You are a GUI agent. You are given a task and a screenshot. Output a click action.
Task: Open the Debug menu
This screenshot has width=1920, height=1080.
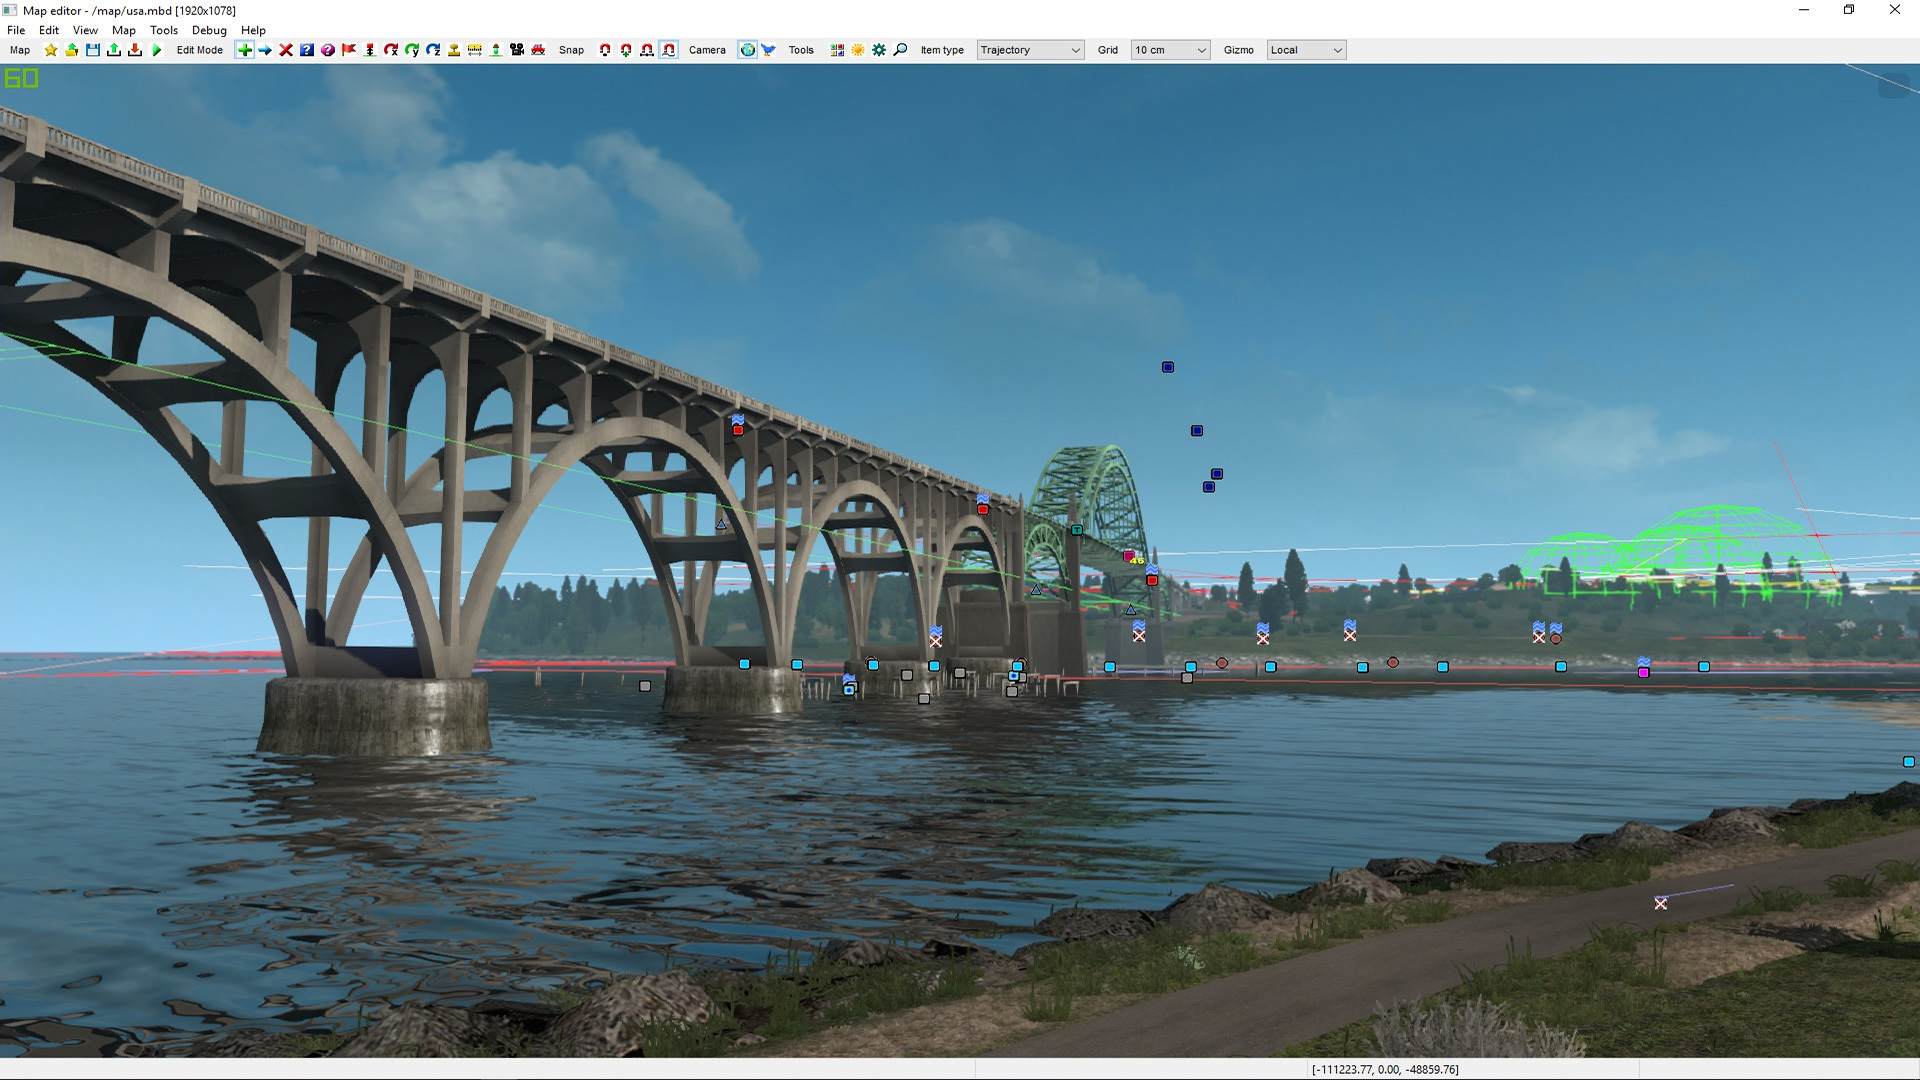[209, 30]
